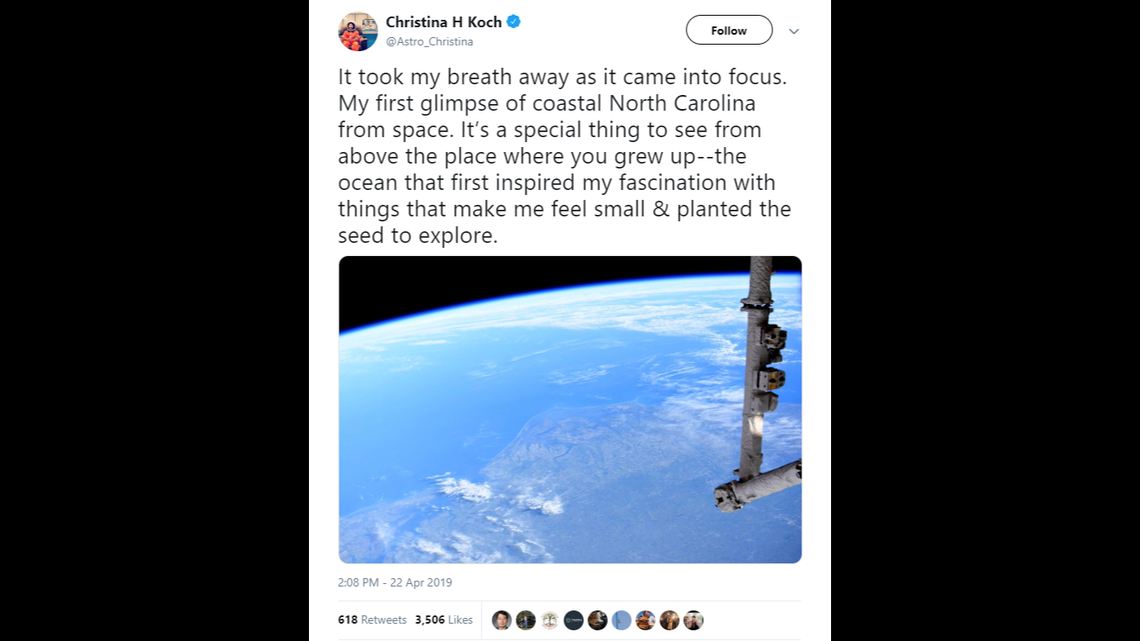
Task: Click the Christina H Koch display name
Action: tap(444, 22)
